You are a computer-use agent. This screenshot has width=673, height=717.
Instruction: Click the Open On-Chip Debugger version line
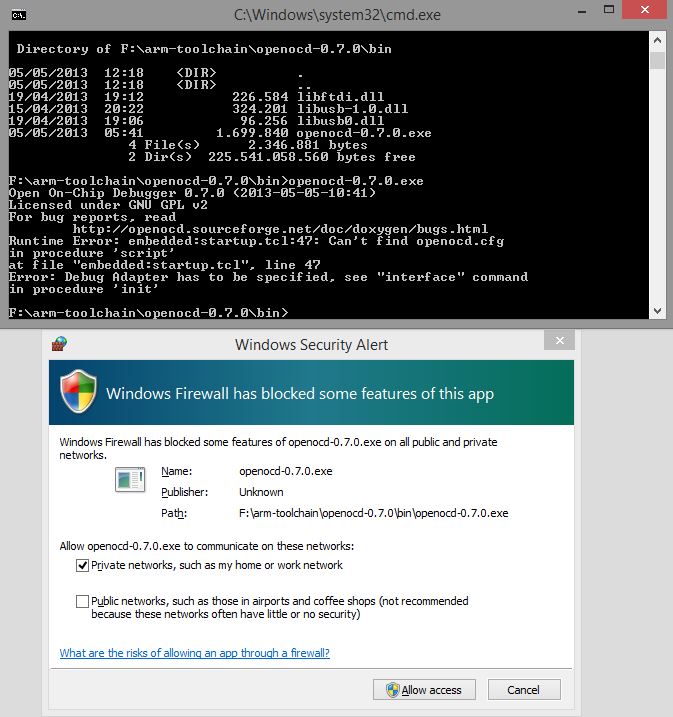click(192, 193)
